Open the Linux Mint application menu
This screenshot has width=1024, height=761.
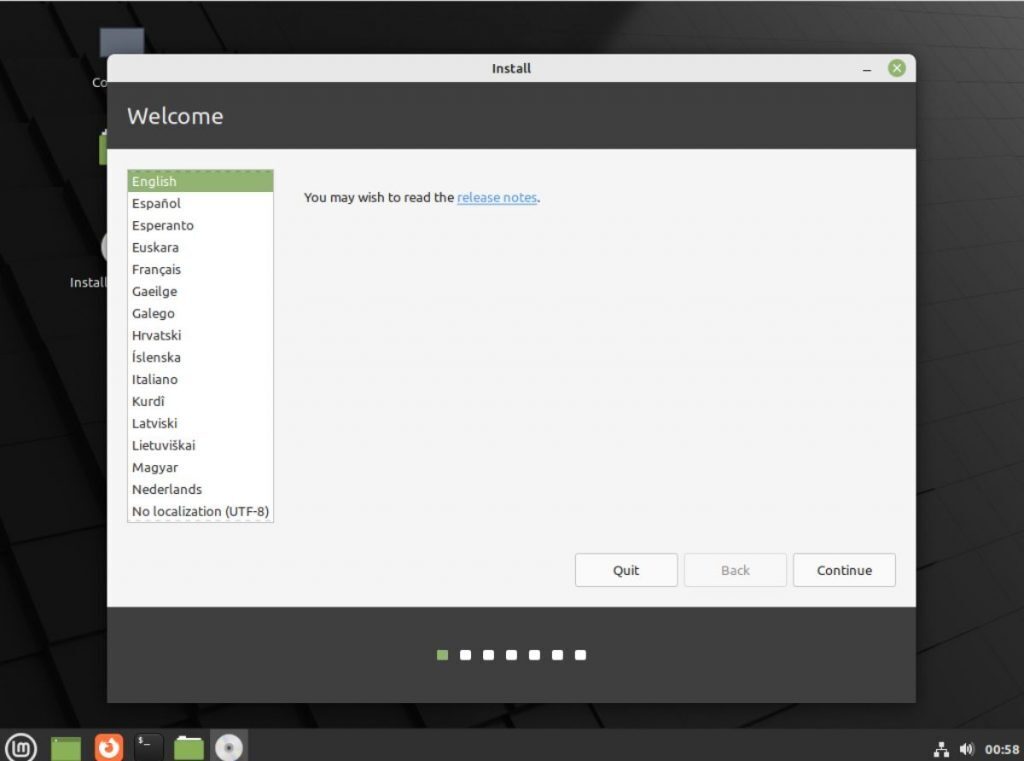(x=21, y=747)
